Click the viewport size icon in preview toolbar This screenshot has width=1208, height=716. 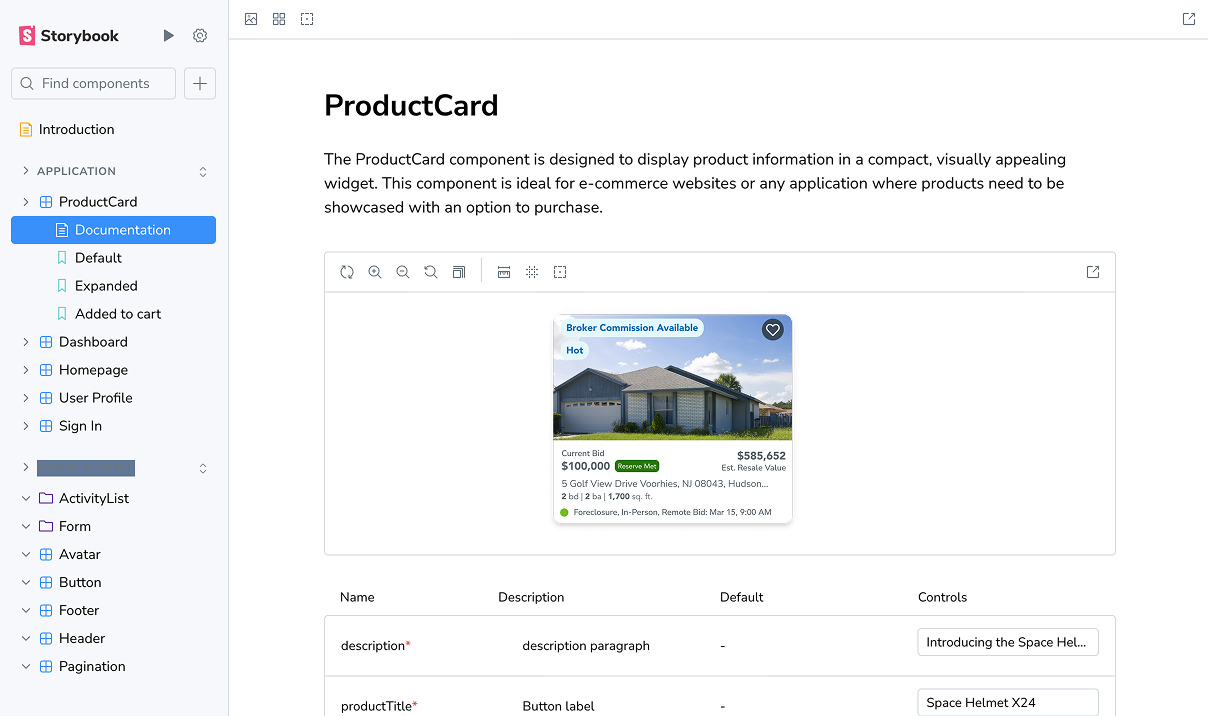(x=459, y=272)
